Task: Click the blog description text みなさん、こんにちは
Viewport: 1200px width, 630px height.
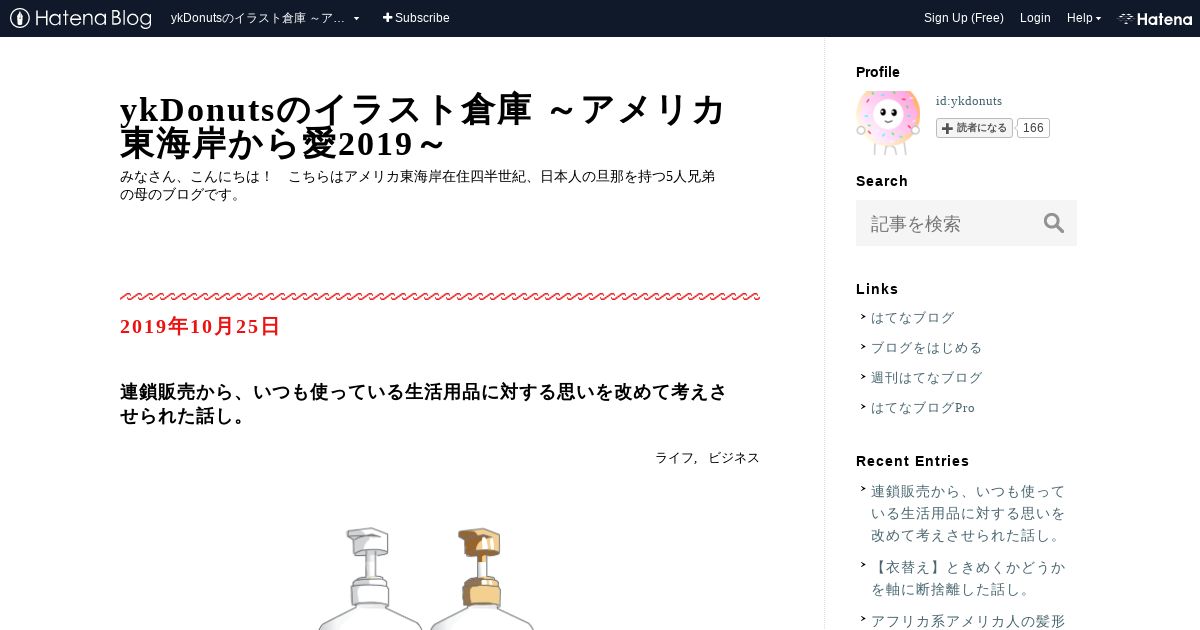Action: point(417,186)
